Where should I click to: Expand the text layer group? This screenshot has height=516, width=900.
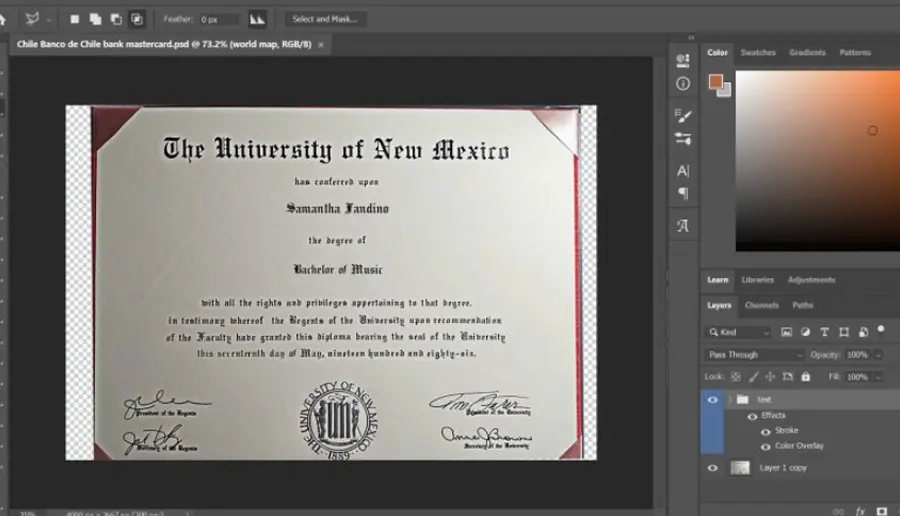(730, 399)
